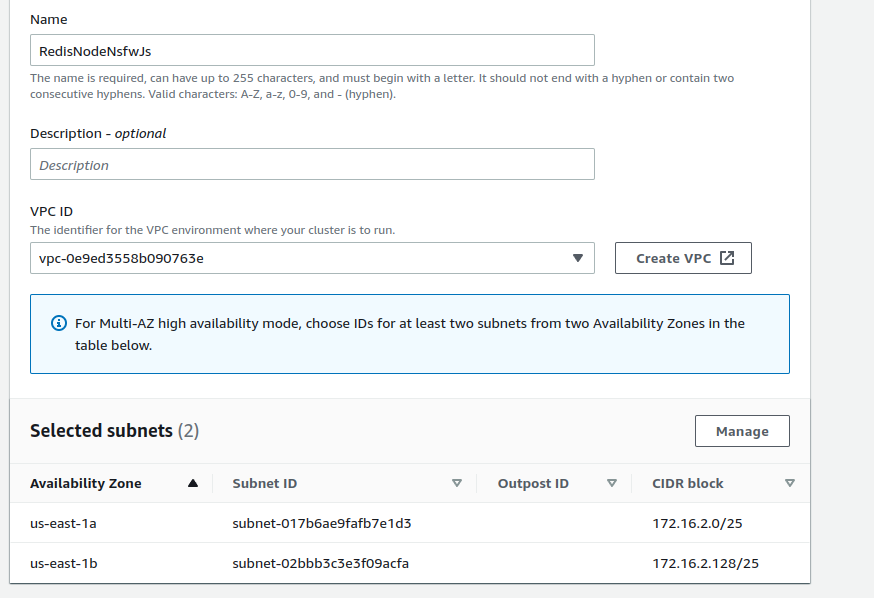Click the Availability Zone ascending sort arrow
The height and width of the screenshot is (598, 874).
click(x=193, y=483)
